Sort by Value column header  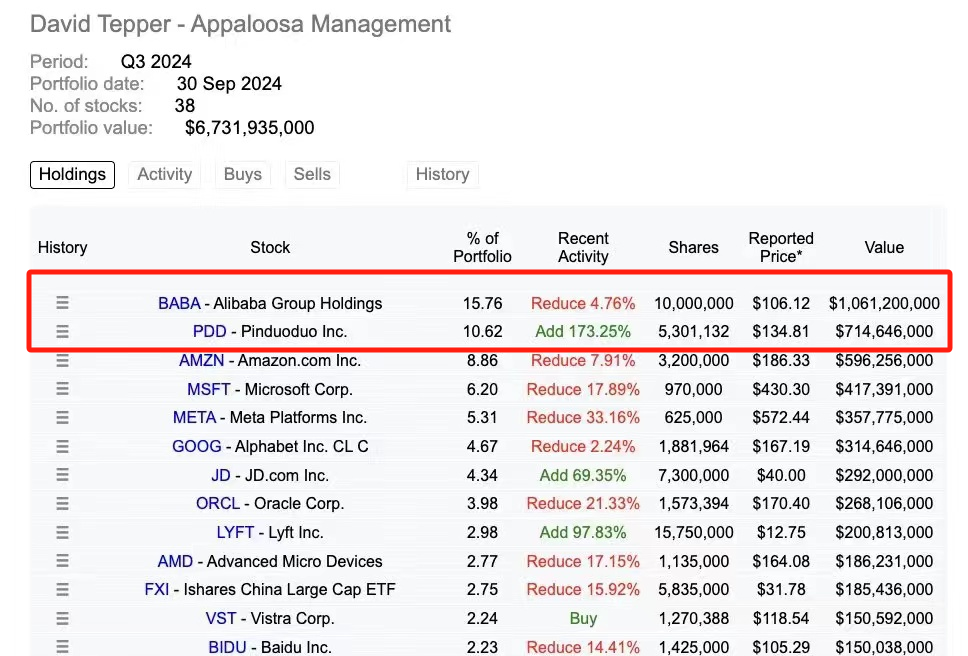pyautogui.click(x=884, y=247)
